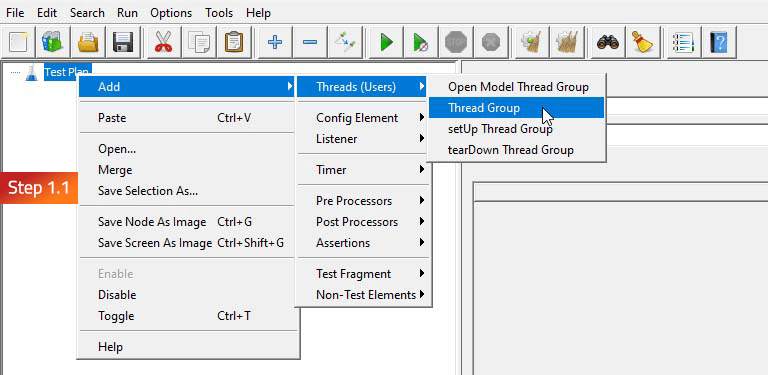The image size is (768, 375).
Task: Click the broom Reset Search icon
Action: [642, 43]
